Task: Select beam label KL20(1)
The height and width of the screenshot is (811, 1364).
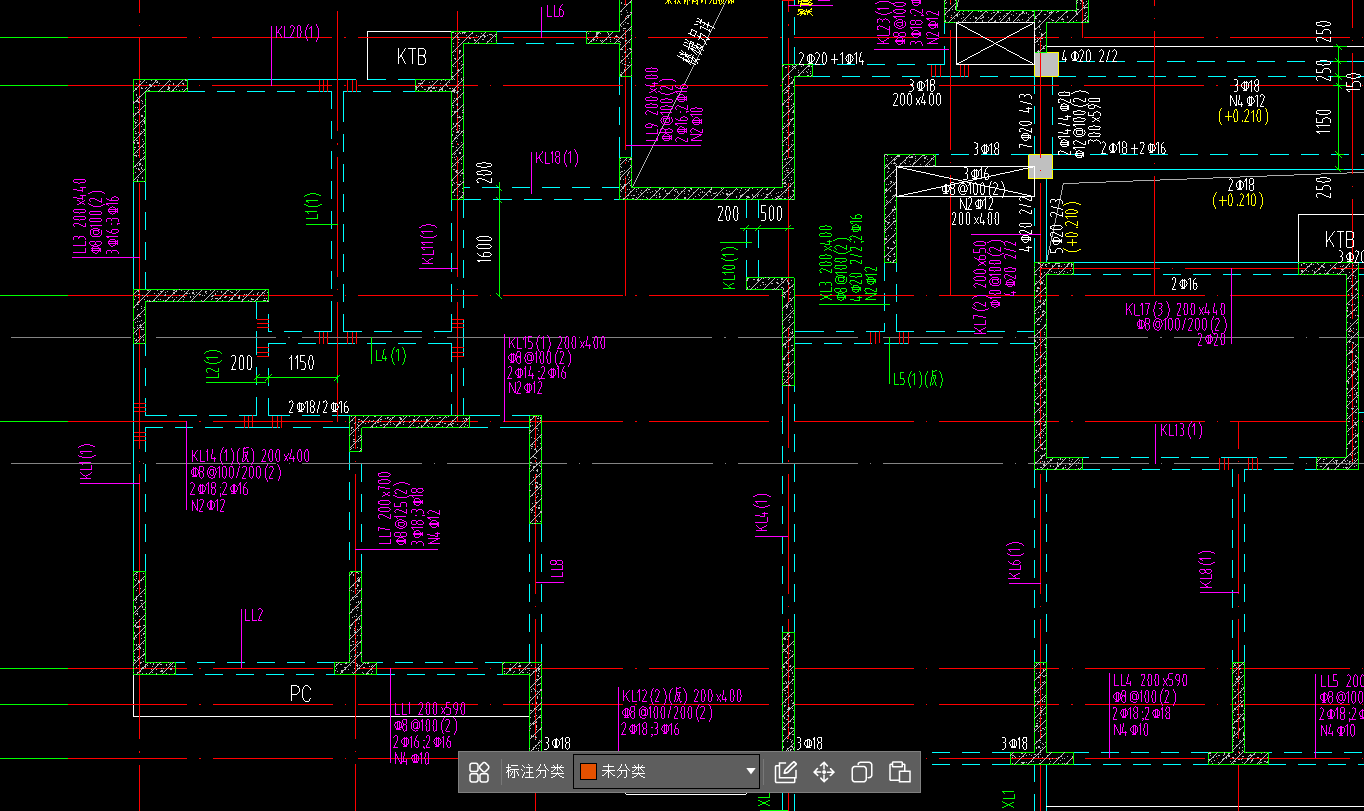Action: coord(297,33)
